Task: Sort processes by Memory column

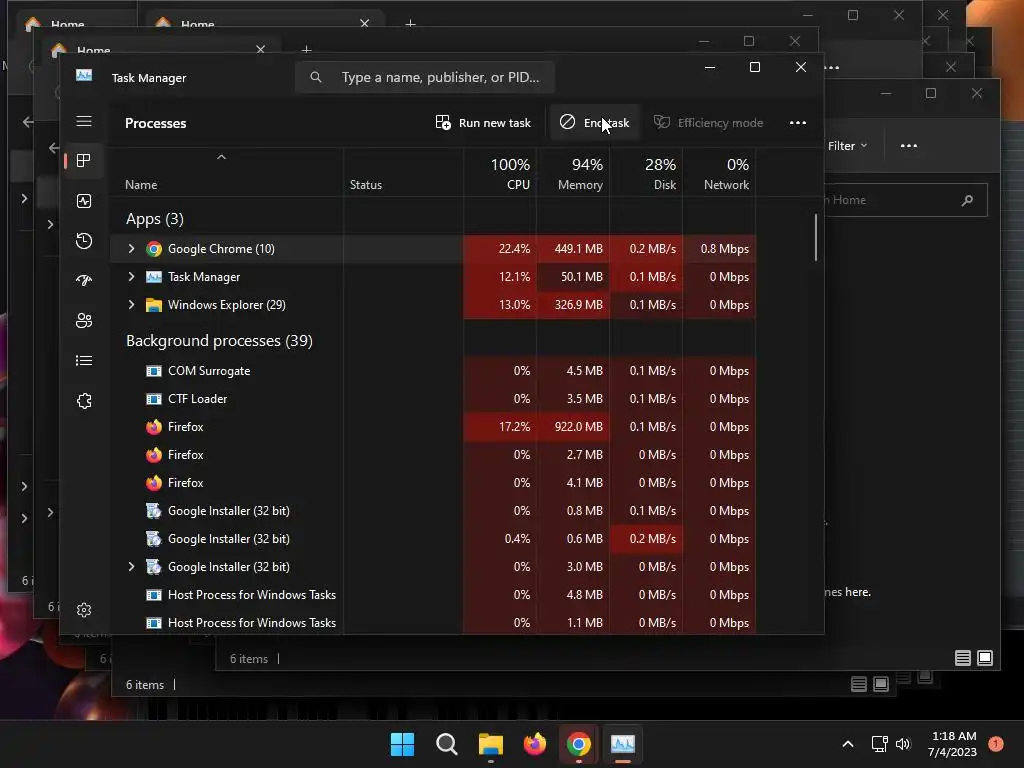Action: click(573, 172)
